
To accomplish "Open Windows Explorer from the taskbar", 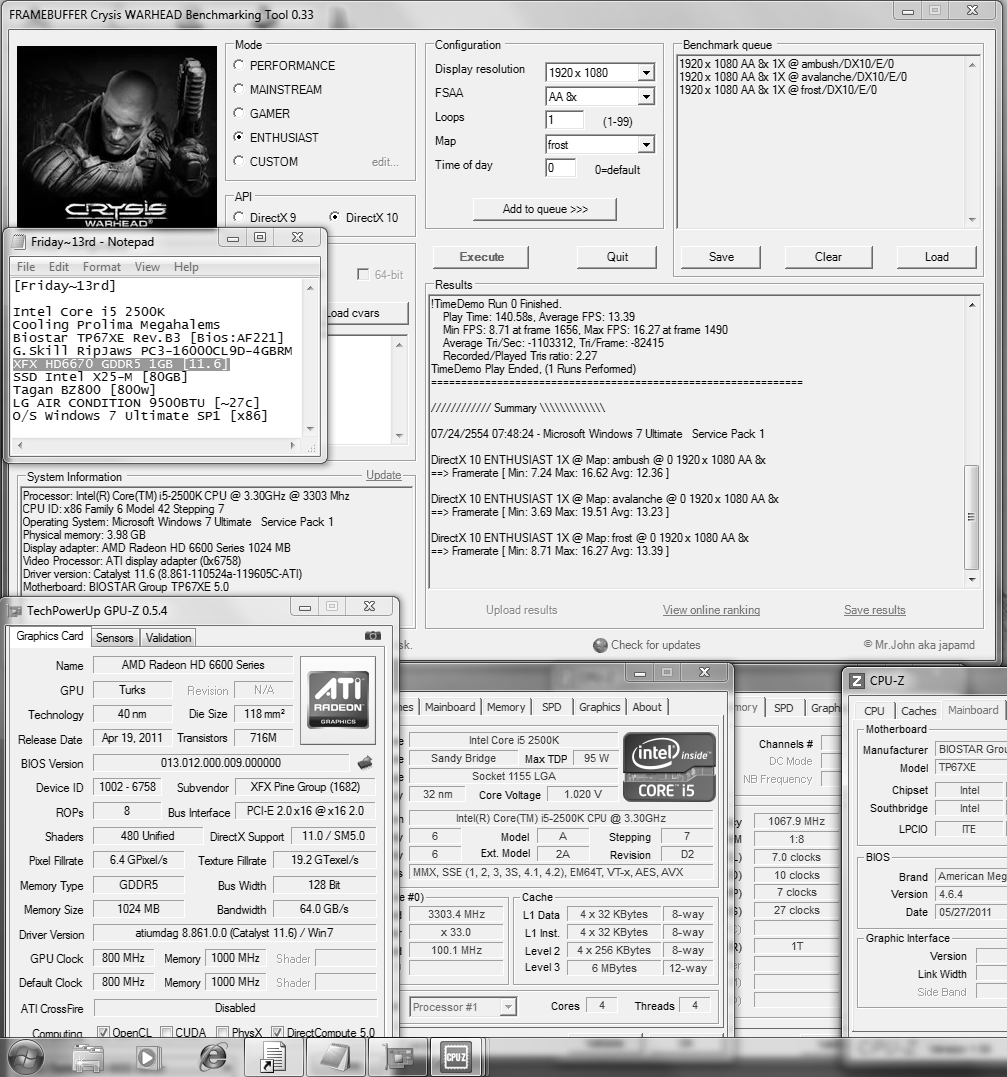I will (88, 1057).
